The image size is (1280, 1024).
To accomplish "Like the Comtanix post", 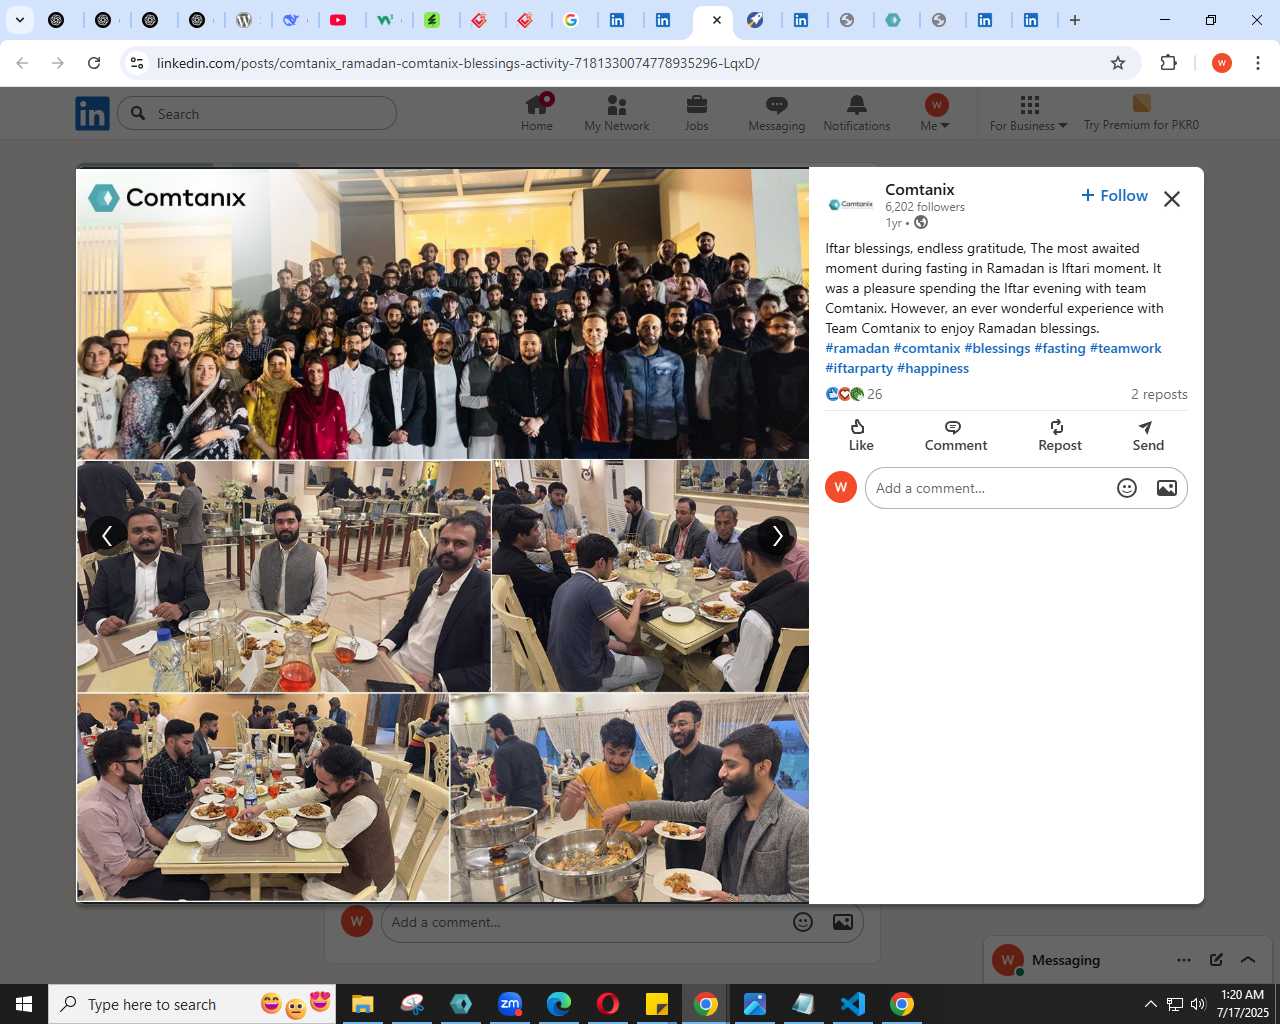I will [861, 436].
